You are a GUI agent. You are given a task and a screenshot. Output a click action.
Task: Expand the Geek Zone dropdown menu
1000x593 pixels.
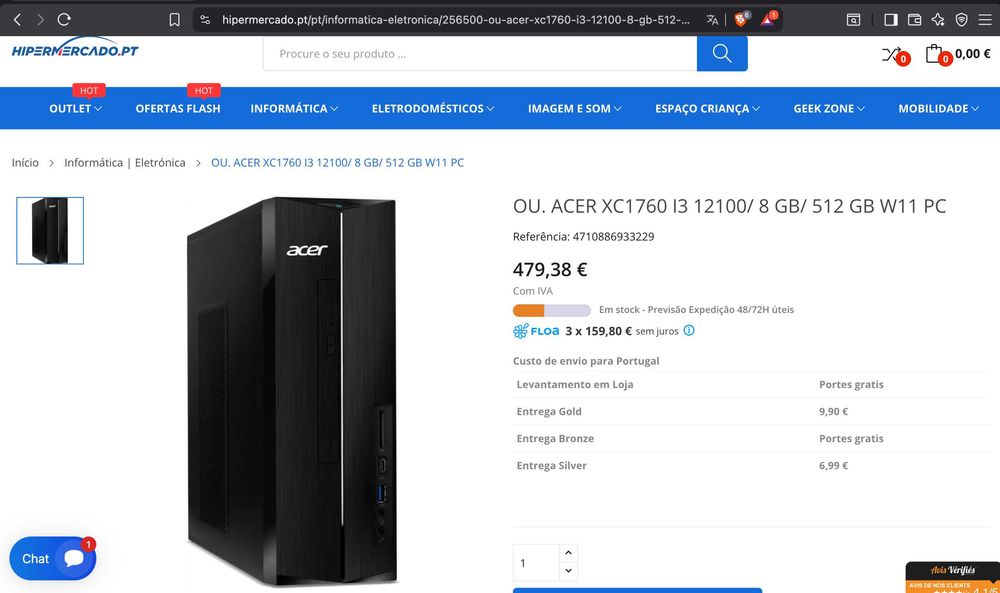(829, 108)
